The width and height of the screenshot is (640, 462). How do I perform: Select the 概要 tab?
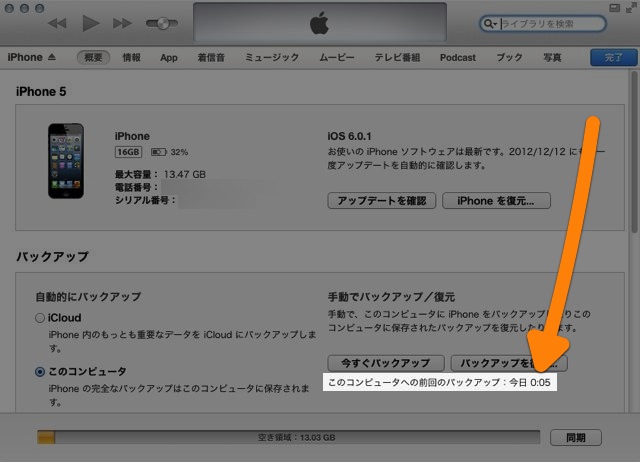click(93, 58)
